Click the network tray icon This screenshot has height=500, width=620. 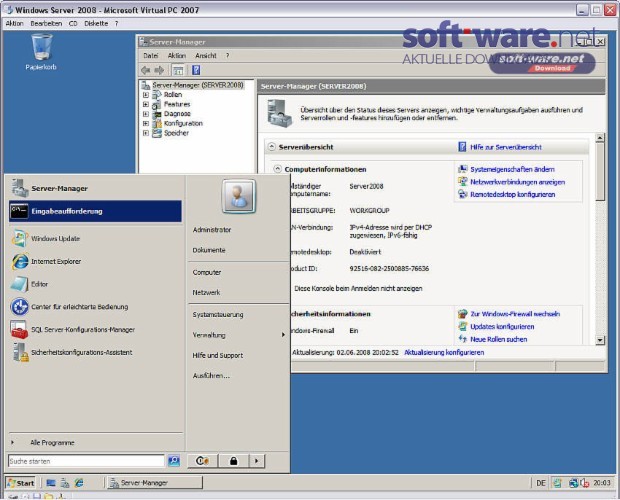point(573,483)
